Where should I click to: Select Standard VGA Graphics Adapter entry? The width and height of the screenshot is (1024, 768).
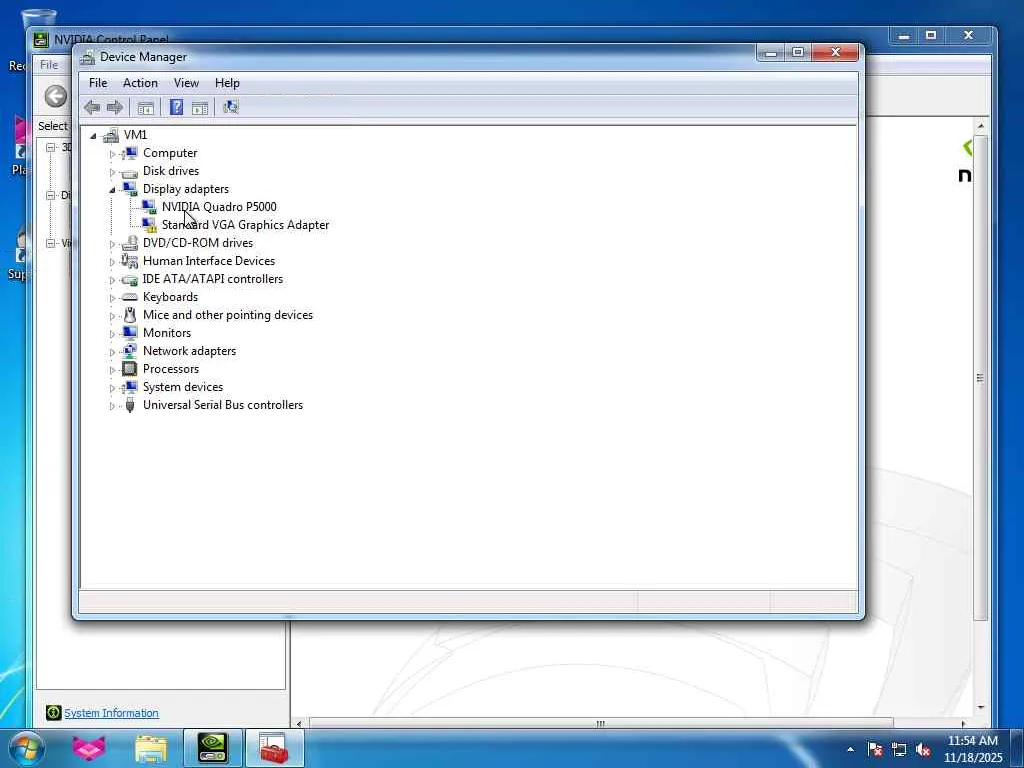click(246, 225)
